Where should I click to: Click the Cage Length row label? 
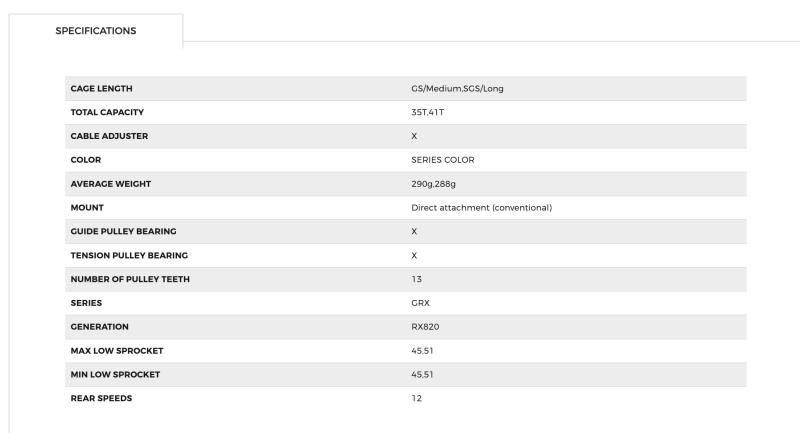101,88
